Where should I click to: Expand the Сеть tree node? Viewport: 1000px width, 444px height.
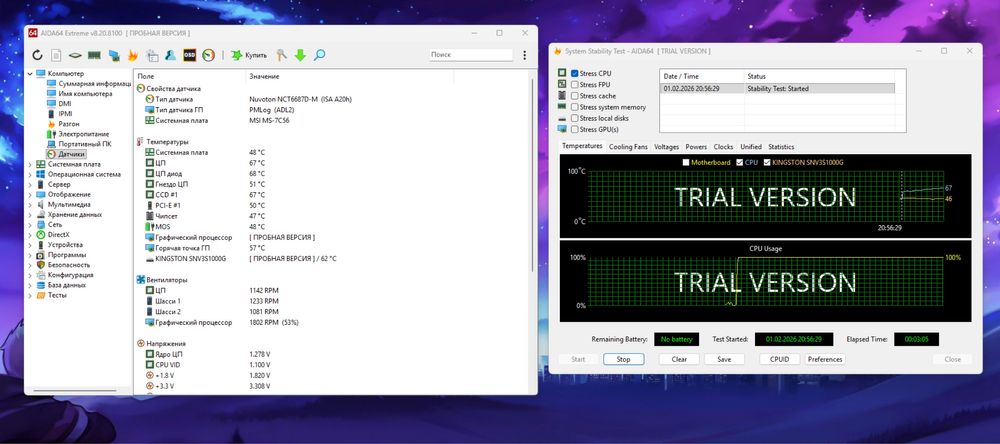pos(30,225)
